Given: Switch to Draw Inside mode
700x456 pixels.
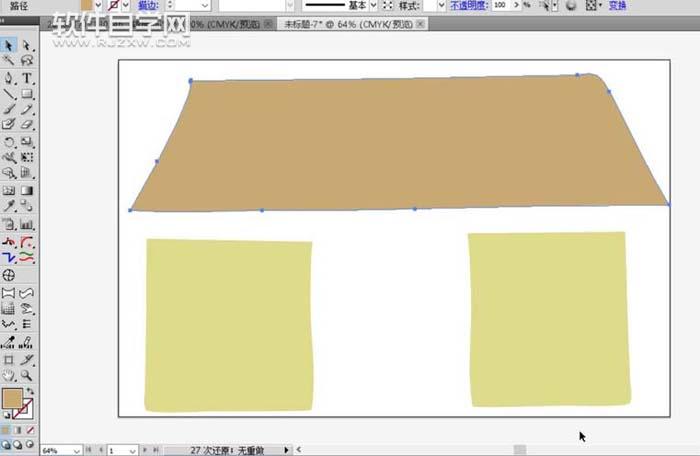Looking at the screenshot, I should point(30,444).
